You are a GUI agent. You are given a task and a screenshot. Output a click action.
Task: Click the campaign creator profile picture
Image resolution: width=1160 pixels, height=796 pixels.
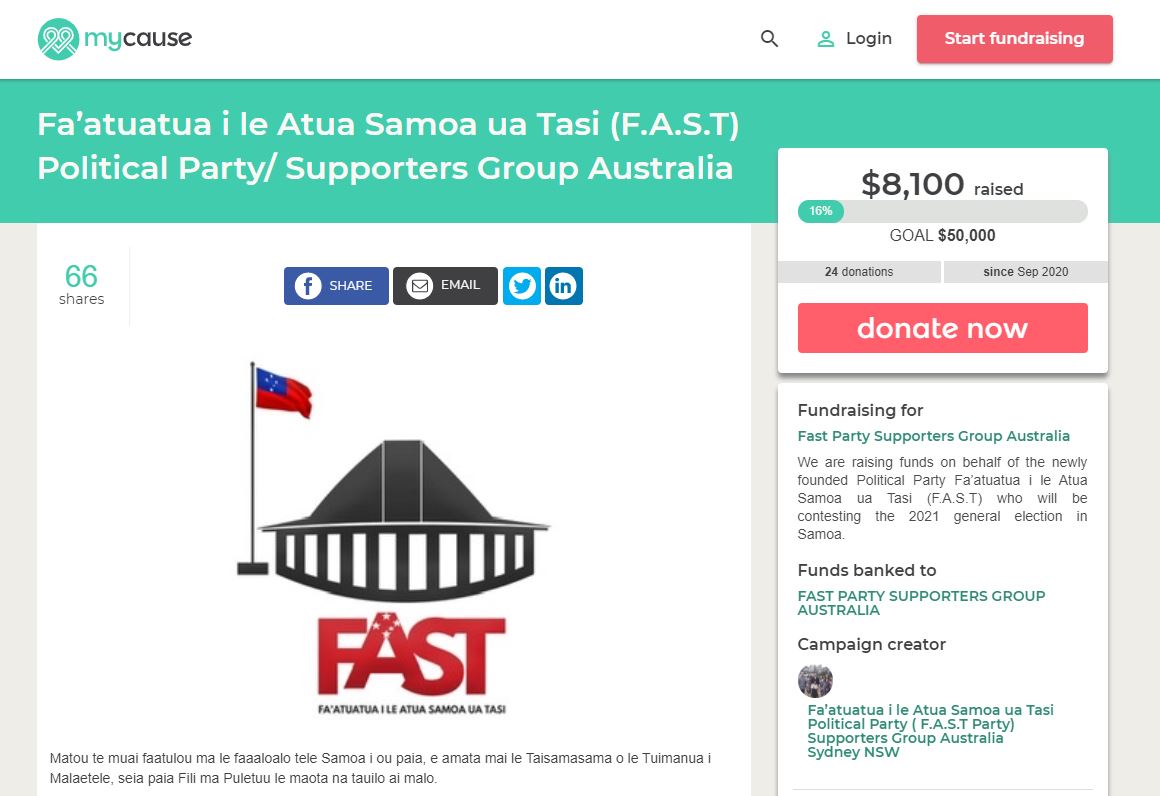tap(815, 681)
